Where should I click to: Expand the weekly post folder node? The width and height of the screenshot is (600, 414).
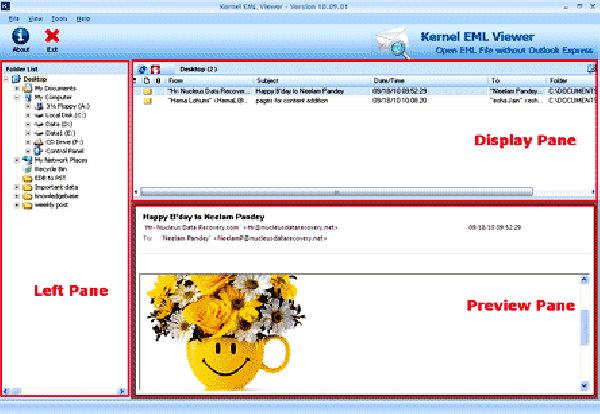pos(17,205)
